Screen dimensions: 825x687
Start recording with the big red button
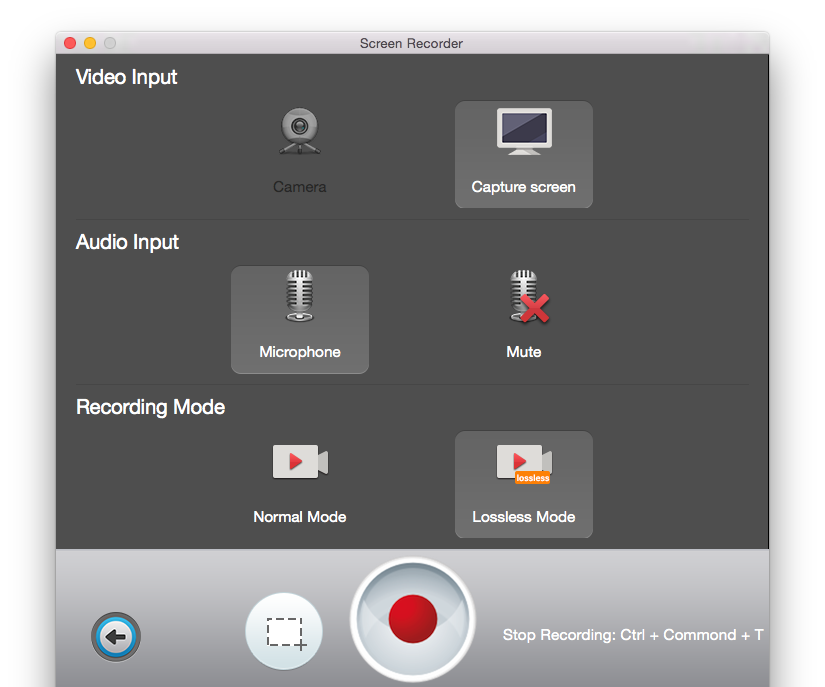click(x=412, y=619)
